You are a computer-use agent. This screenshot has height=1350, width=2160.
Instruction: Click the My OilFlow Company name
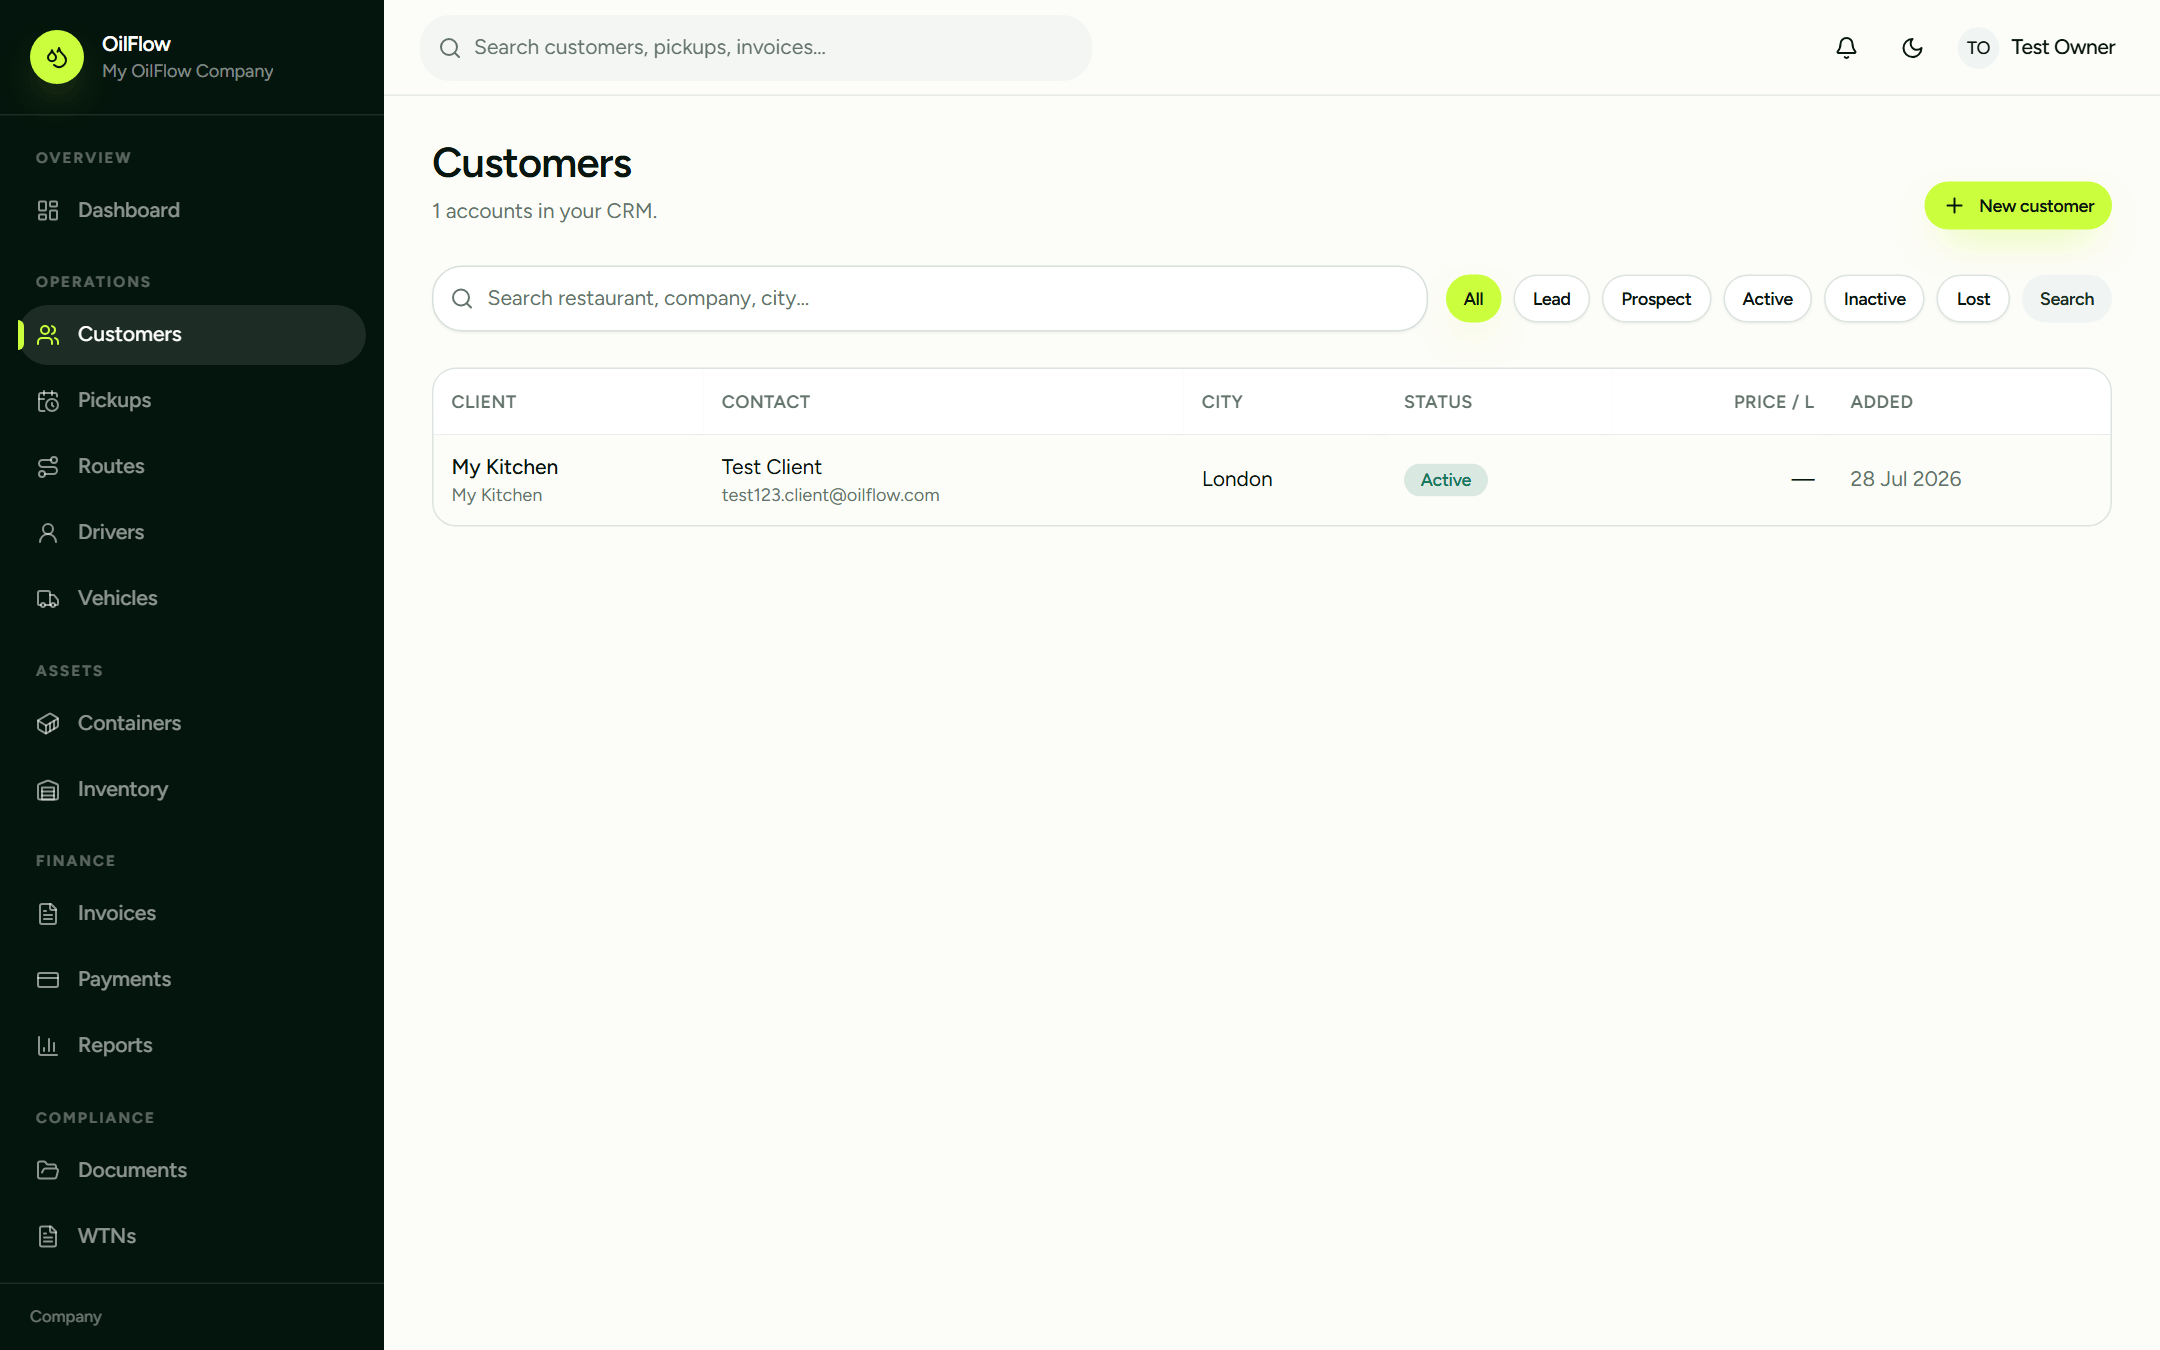(187, 71)
